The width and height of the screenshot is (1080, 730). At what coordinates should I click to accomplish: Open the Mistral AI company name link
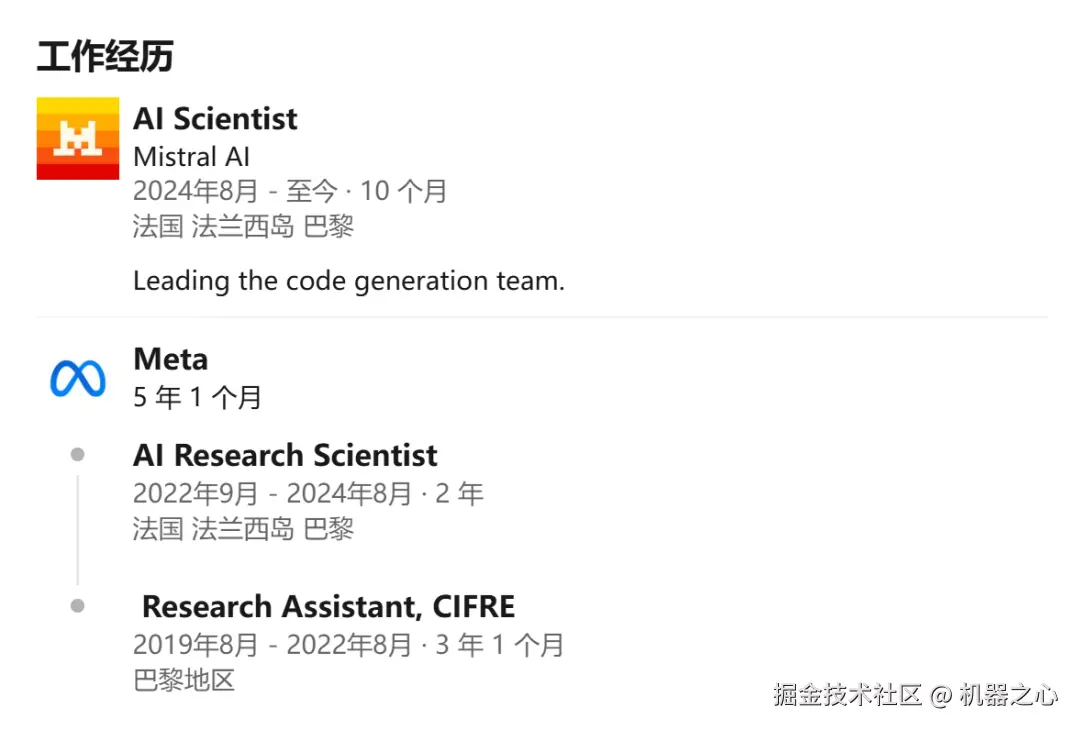click(x=191, y=157)
